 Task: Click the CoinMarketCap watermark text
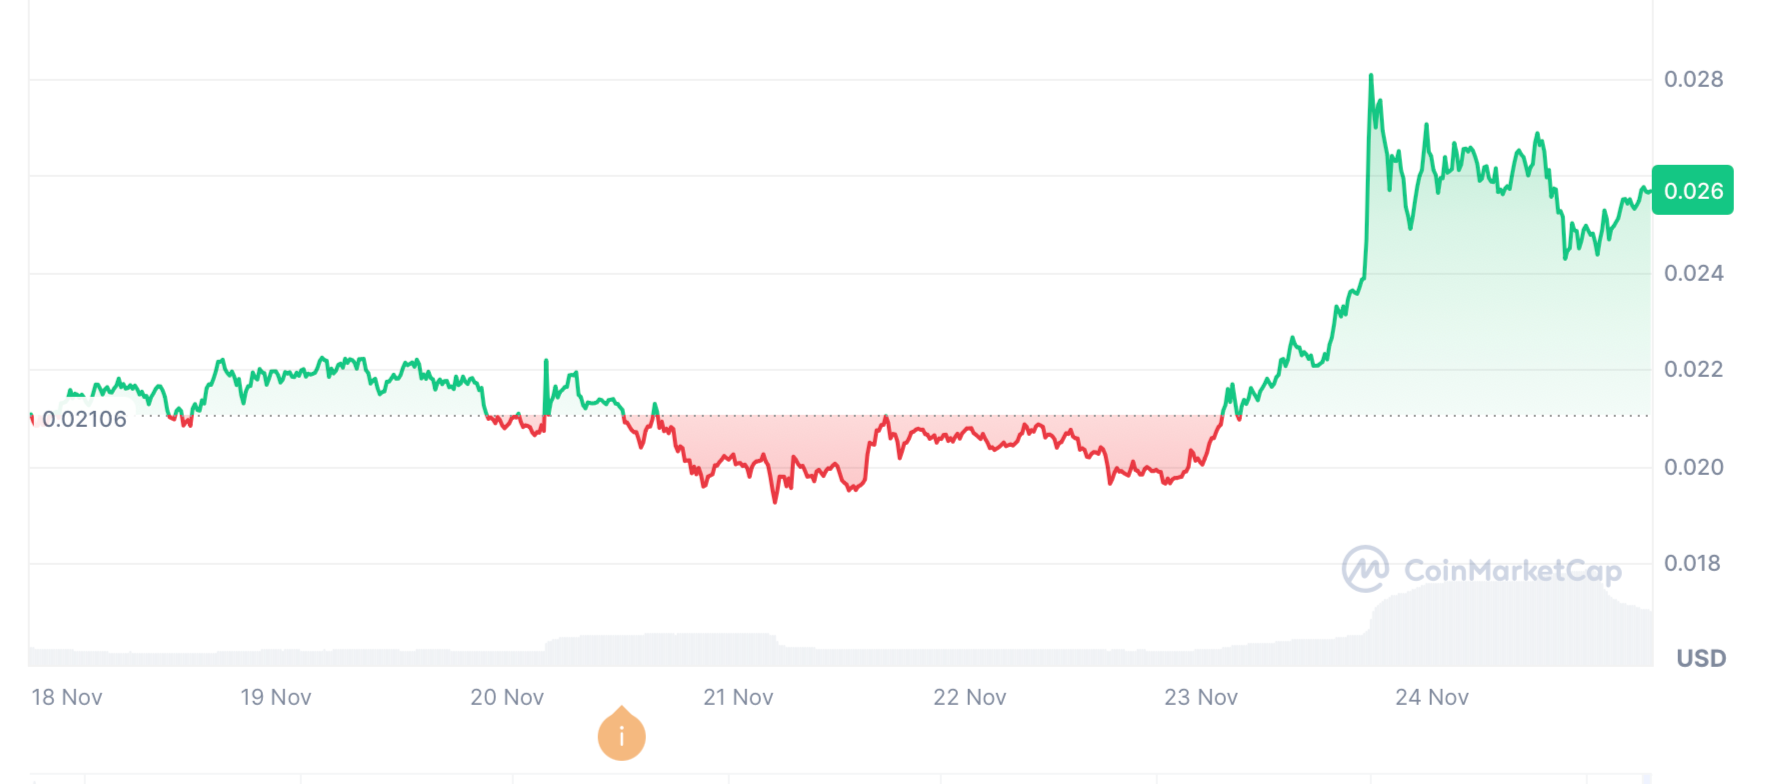coord(1512,570)
